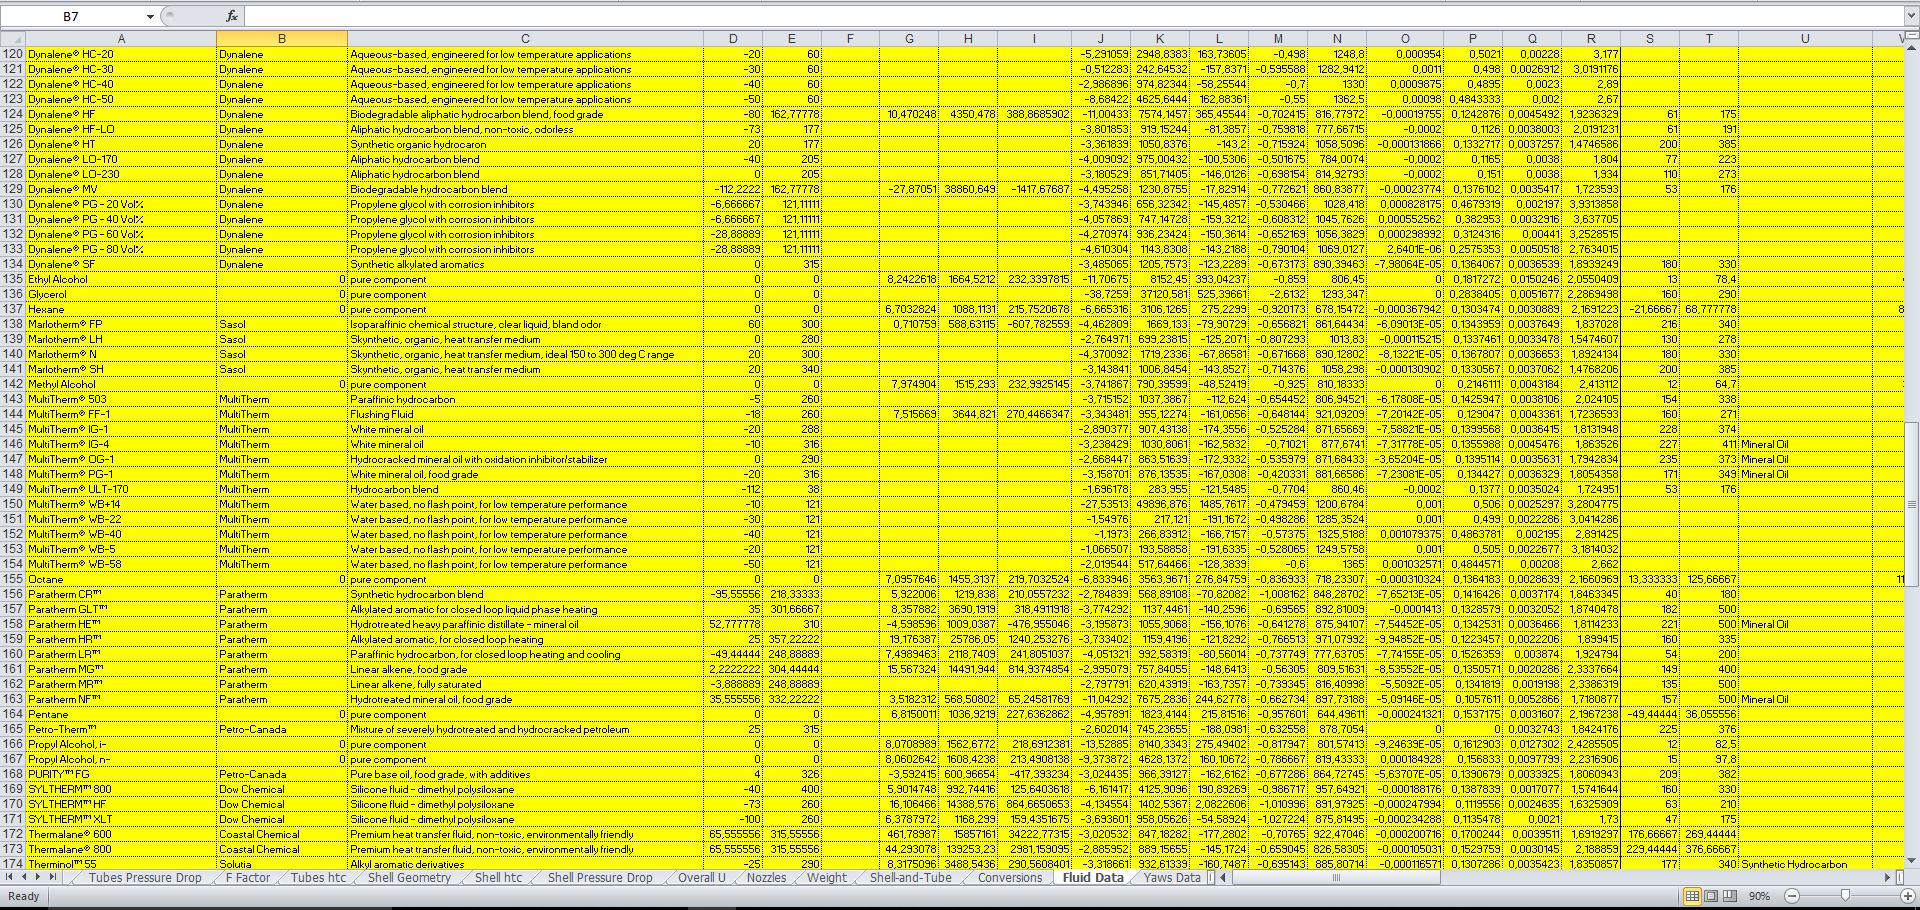Image resolution: width=1920 pixels, height=910 pixels.
Task: Switch to the Weight sheet
Action: point(826,878)
